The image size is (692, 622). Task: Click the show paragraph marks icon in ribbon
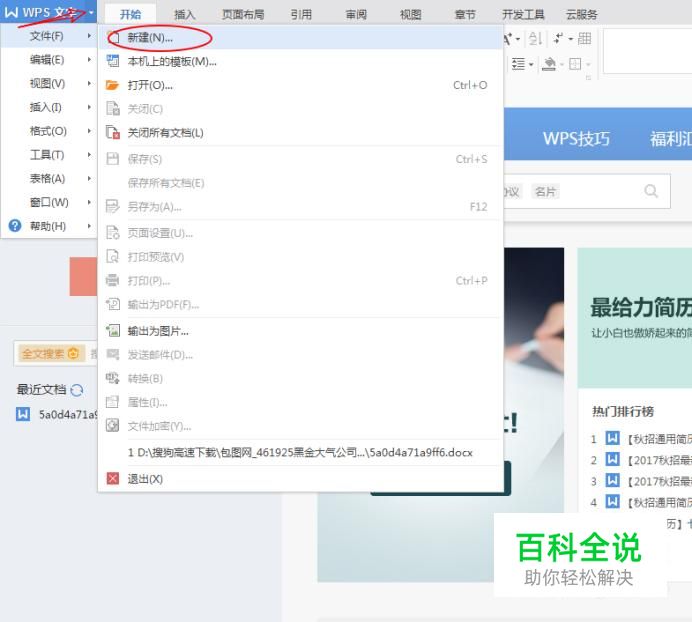(558, 38)
